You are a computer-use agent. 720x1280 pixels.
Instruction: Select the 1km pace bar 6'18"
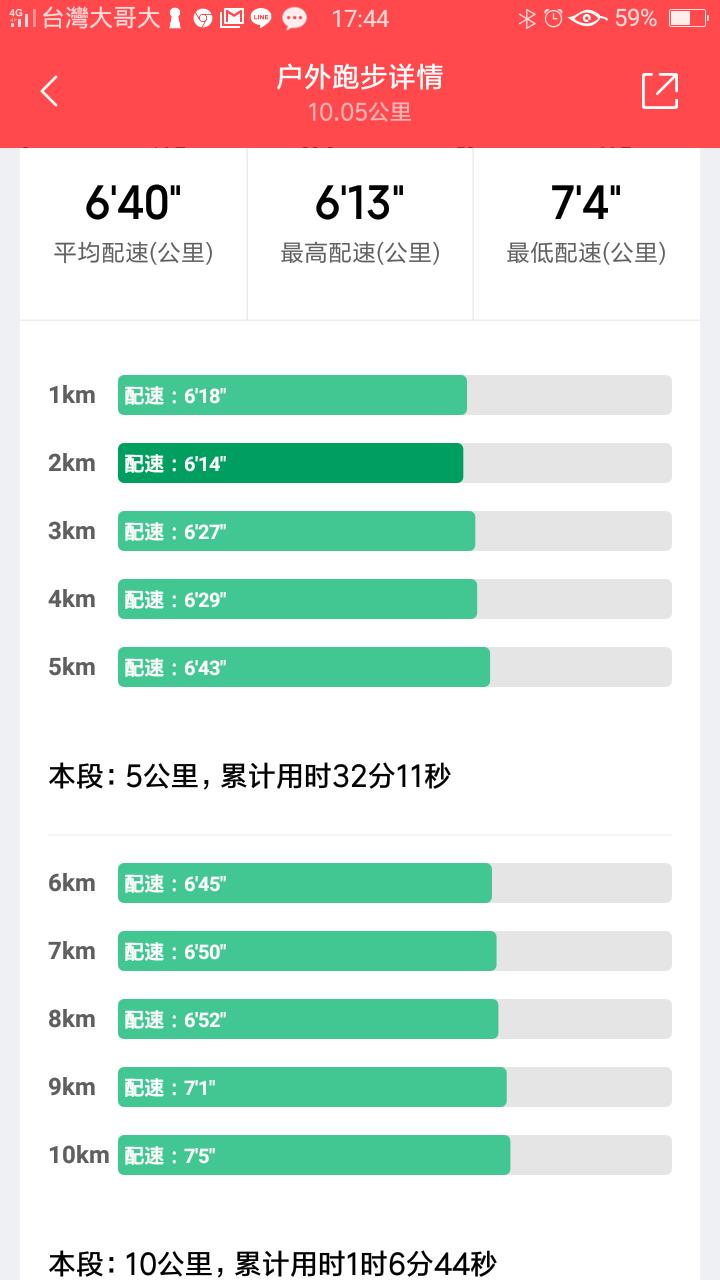pos(292,395)
